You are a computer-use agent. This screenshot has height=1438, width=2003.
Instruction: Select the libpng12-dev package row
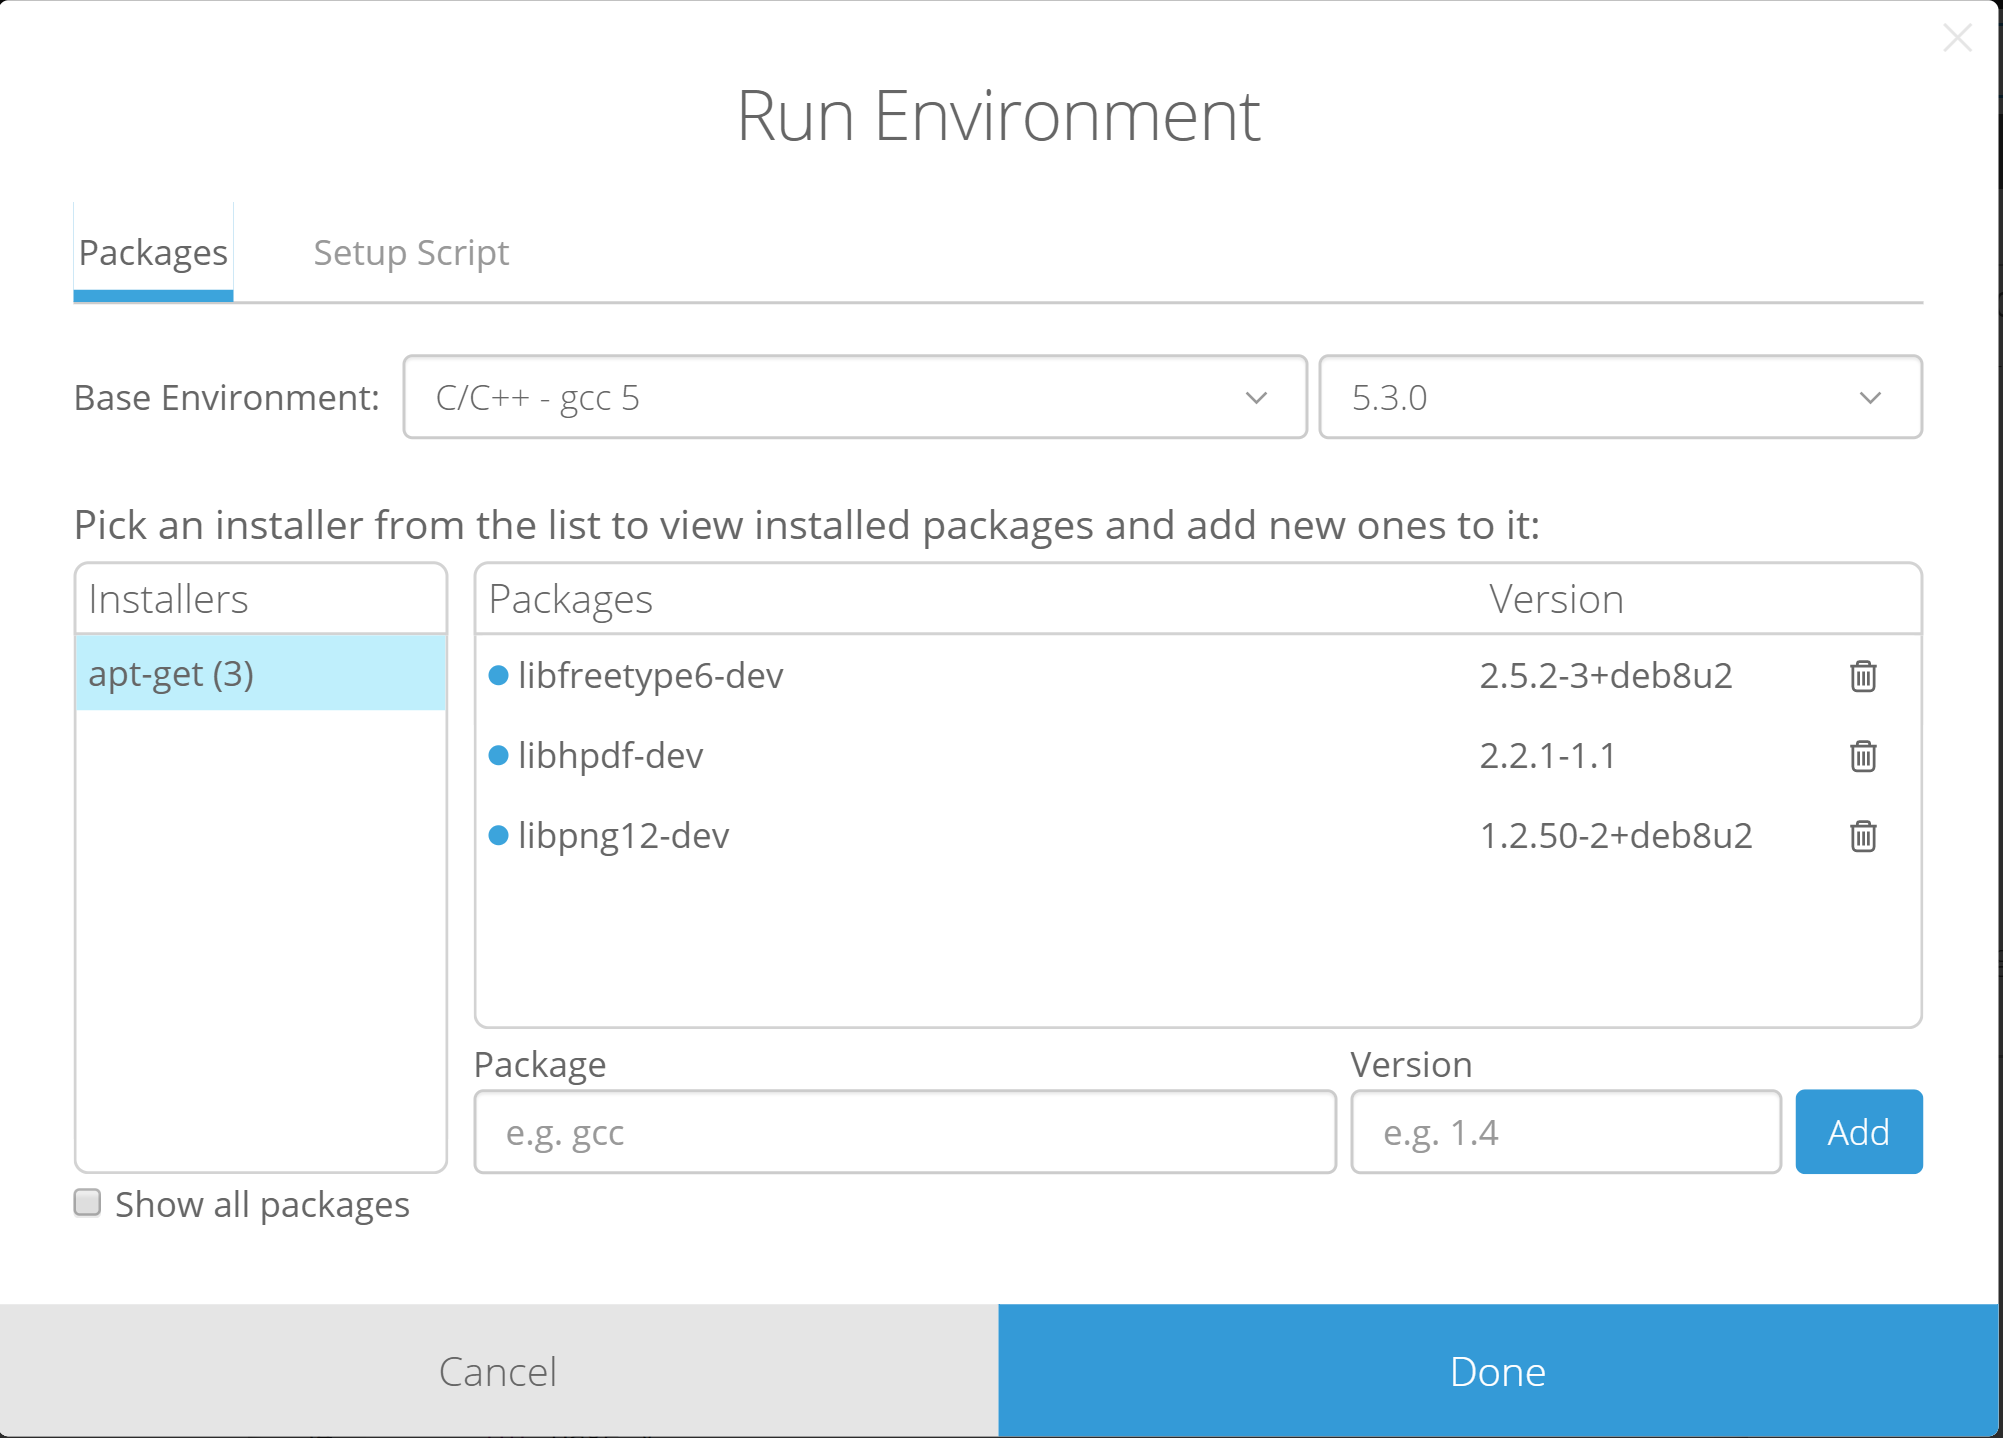click(x=1198, y=836)
